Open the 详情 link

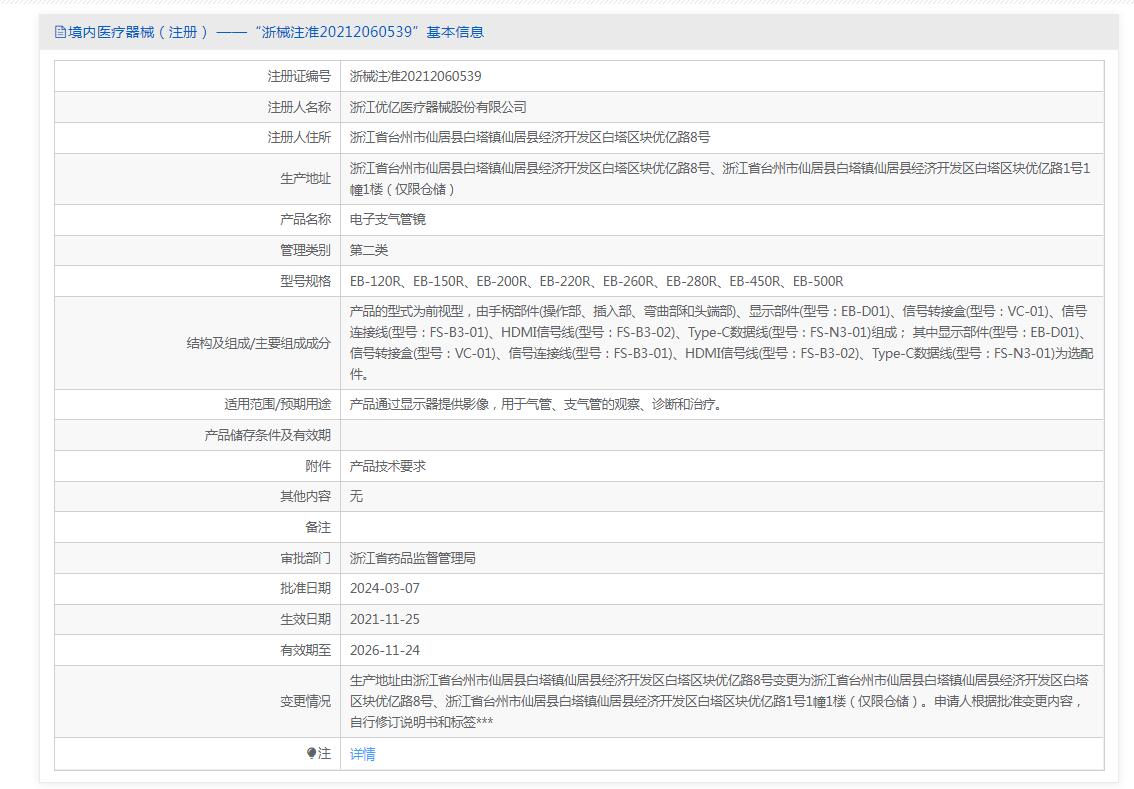coord(362,754)
